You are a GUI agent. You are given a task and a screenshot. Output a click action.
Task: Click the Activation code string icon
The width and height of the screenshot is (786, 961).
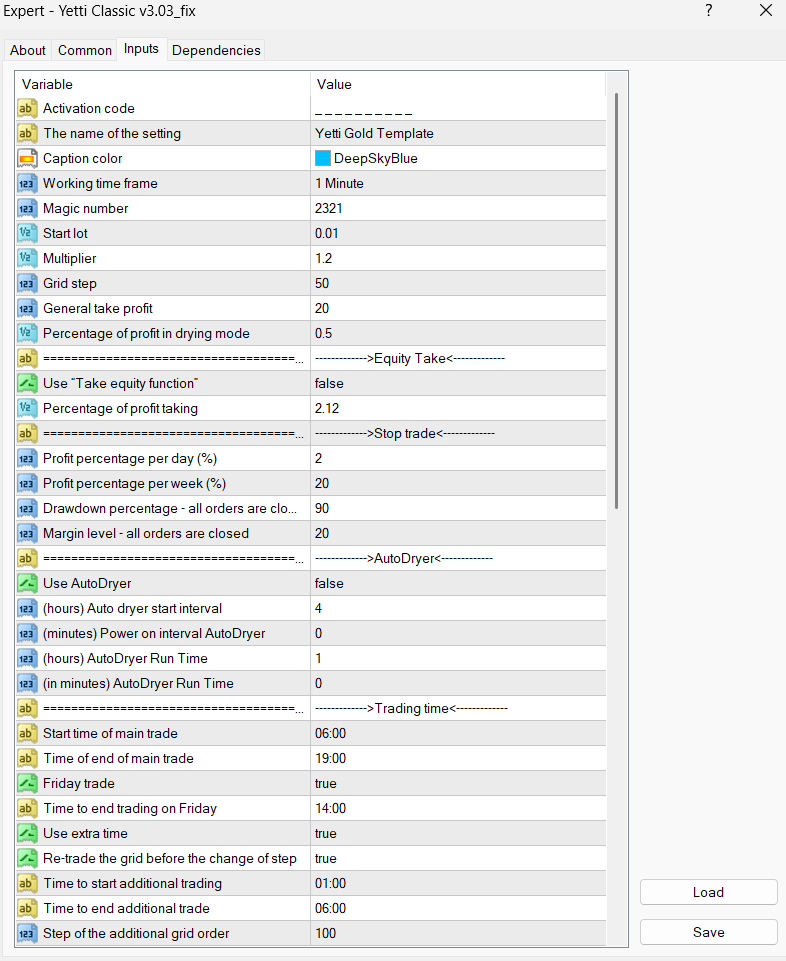[27, 108]
